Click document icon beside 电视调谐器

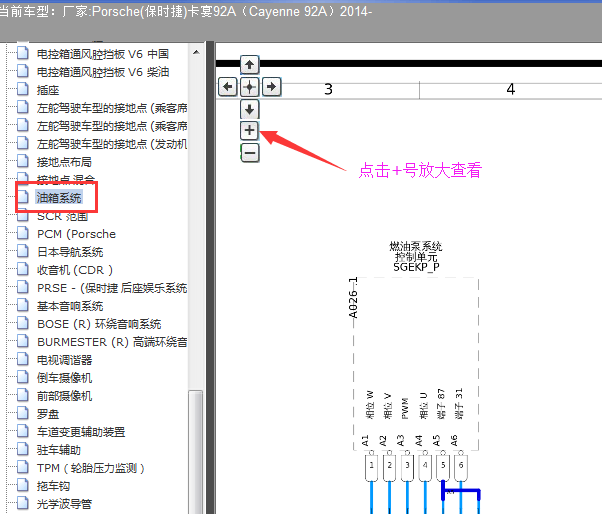coord(23,359)
